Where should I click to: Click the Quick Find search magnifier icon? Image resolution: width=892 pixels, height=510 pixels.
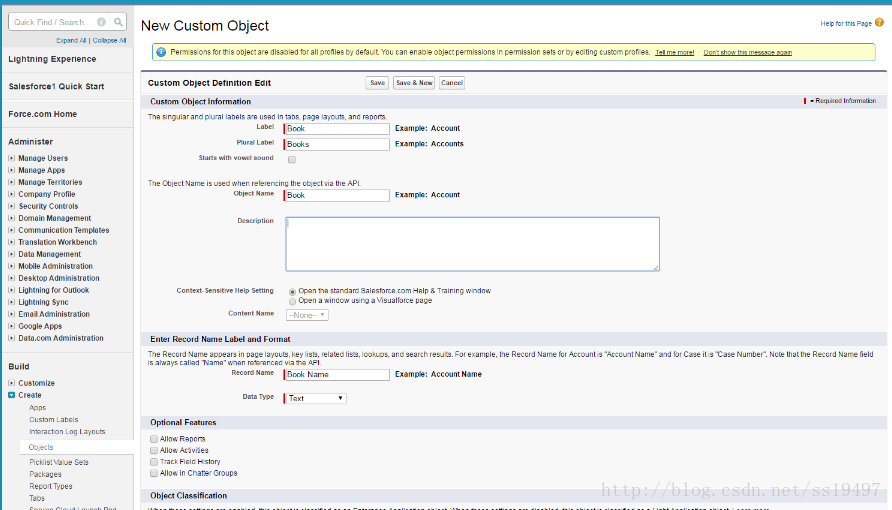118,22
